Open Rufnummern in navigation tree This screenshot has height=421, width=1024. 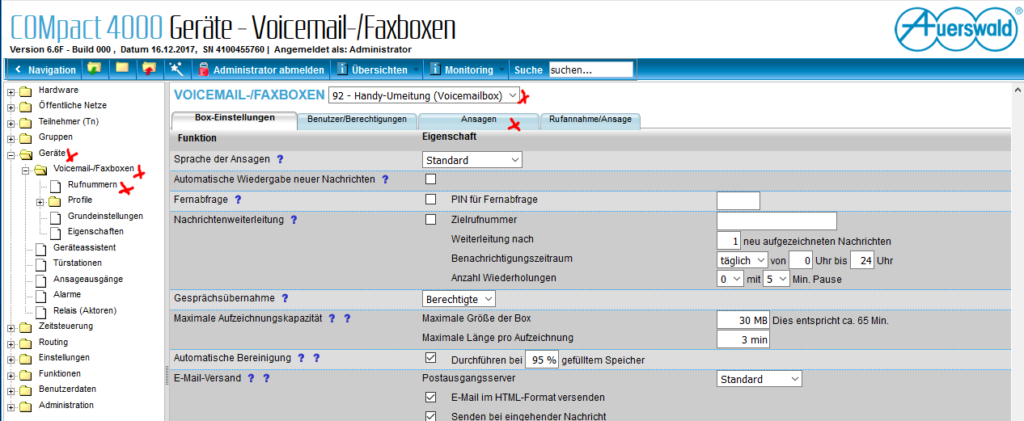coord(92,185)
